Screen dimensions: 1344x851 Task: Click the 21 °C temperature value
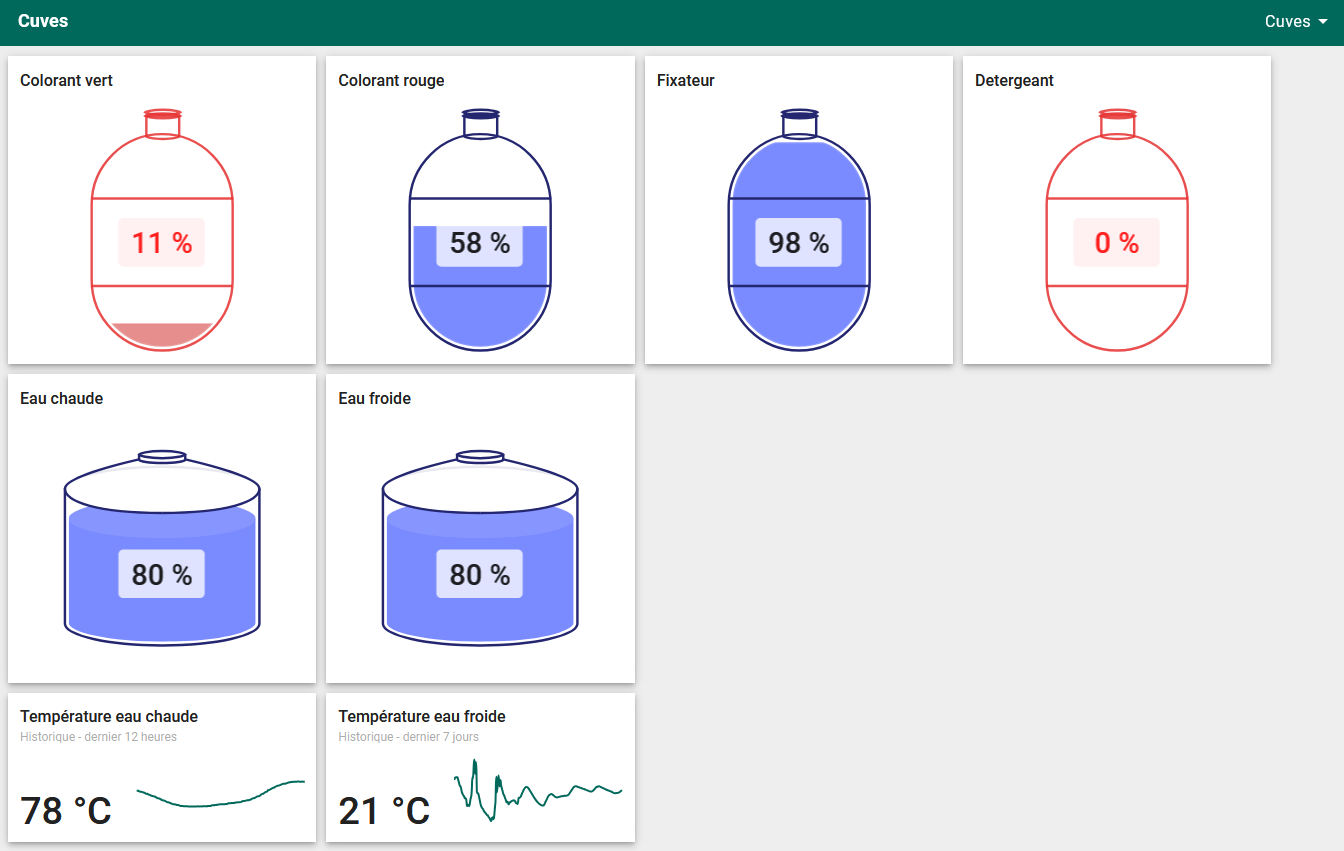click(384, 811)
